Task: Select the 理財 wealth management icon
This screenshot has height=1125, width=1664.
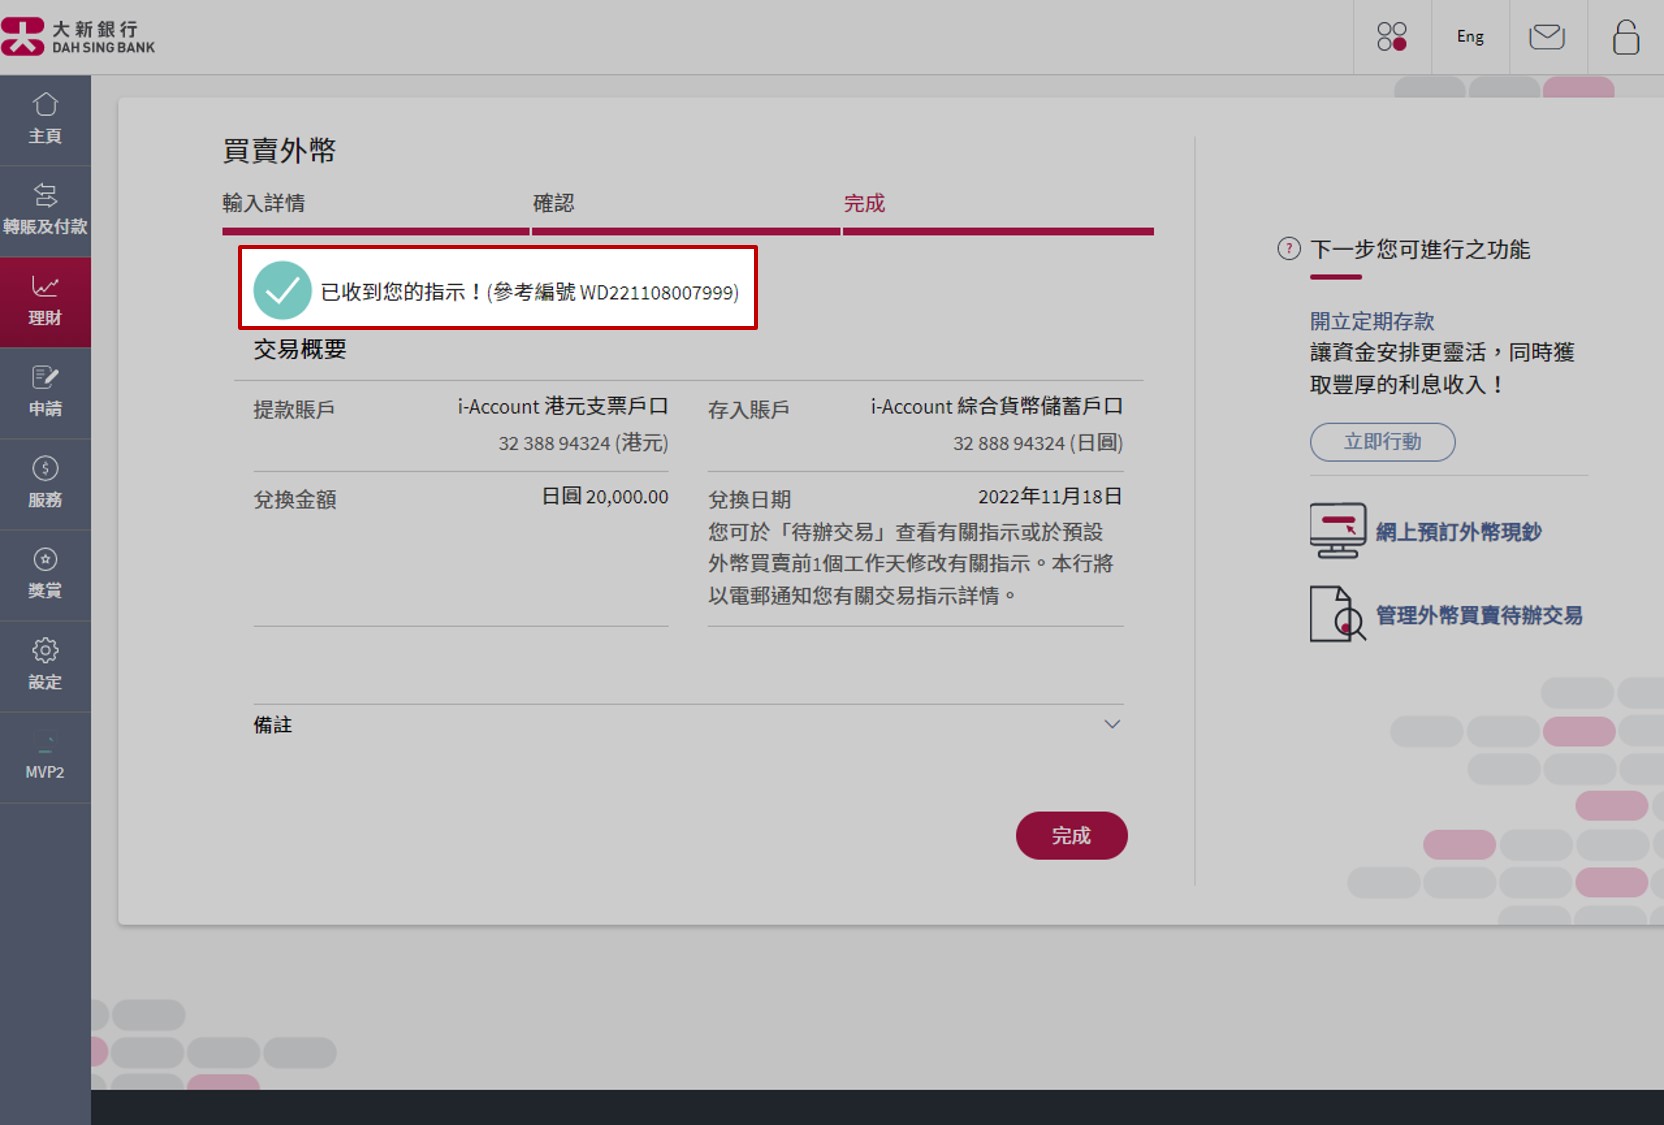Action: point(45,300)
